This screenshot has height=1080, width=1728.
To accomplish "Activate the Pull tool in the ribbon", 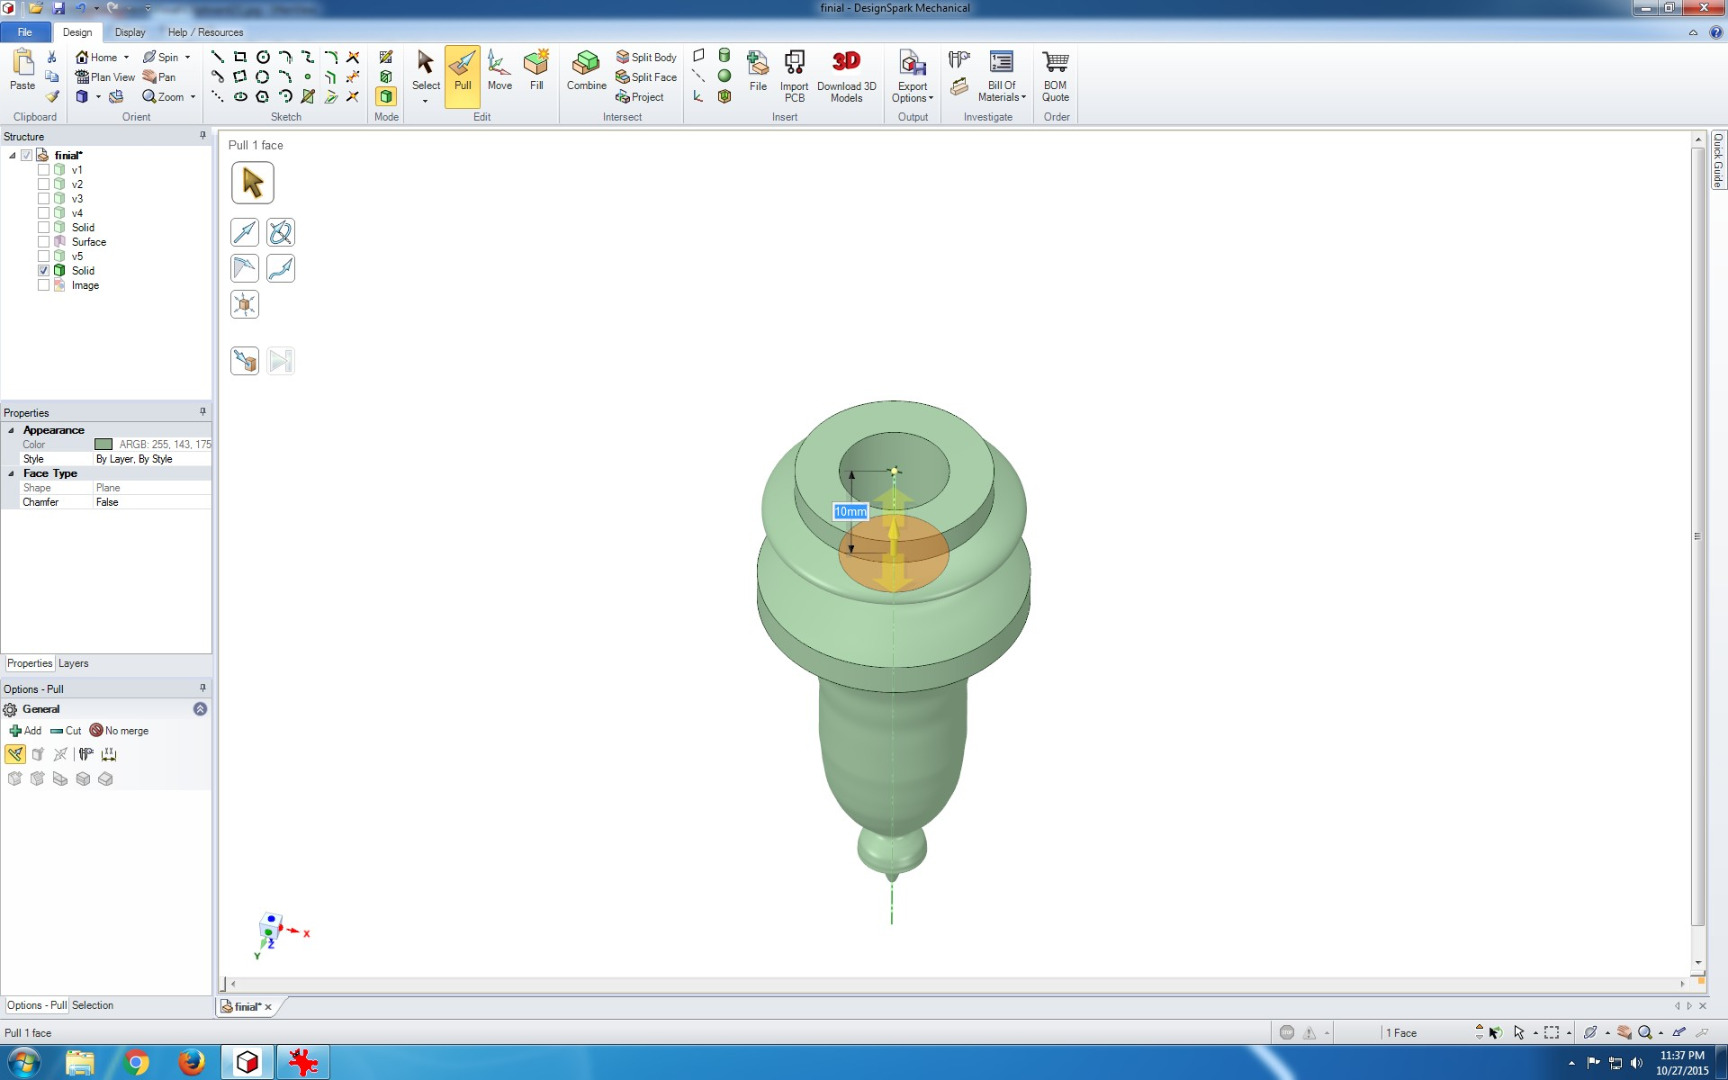I will point(462,74).
